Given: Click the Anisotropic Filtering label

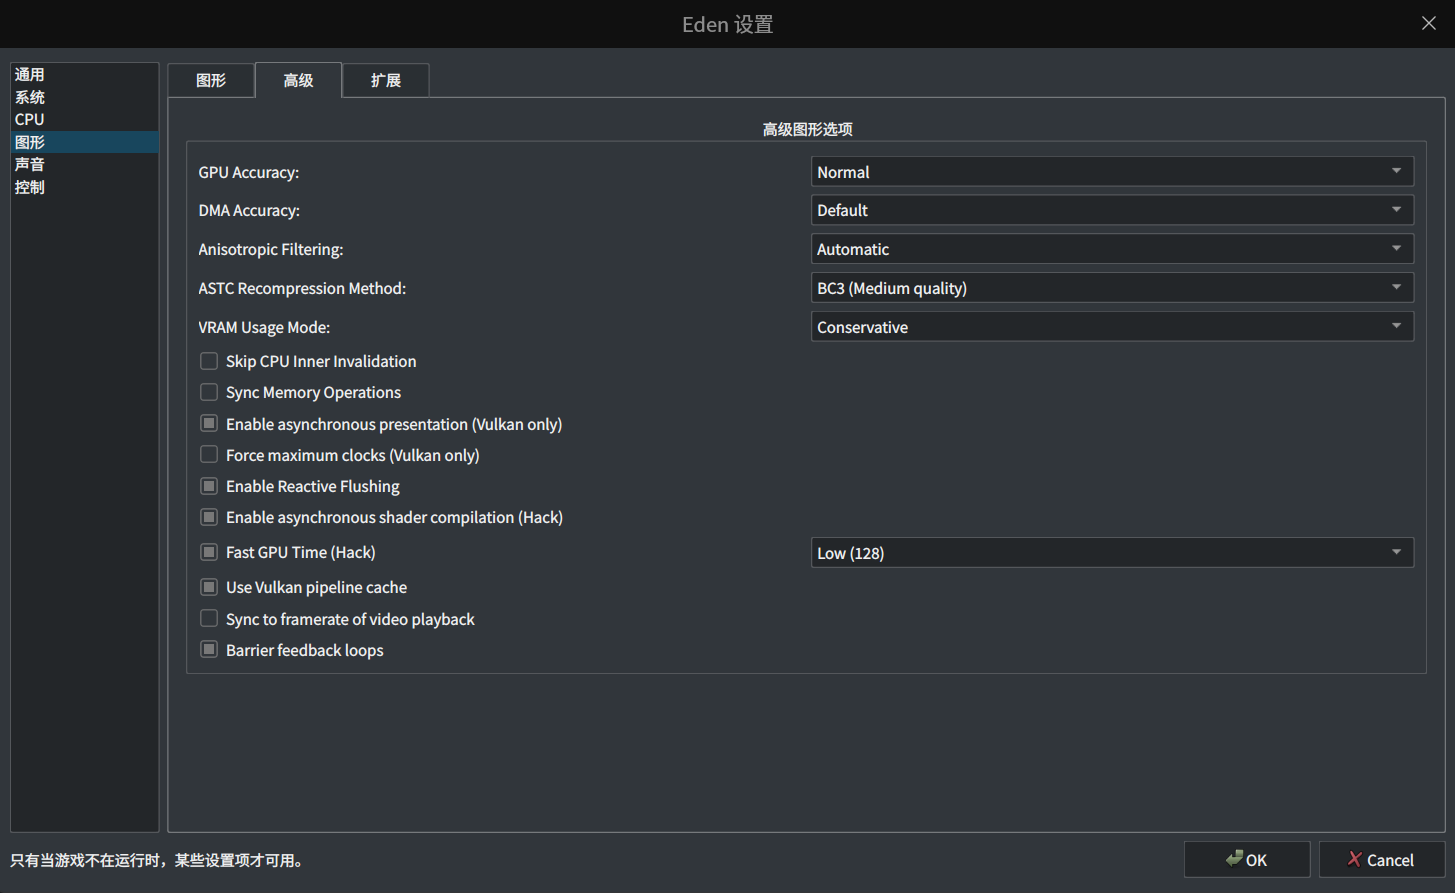Looking at the screenshot, I should tap(271, 249).
